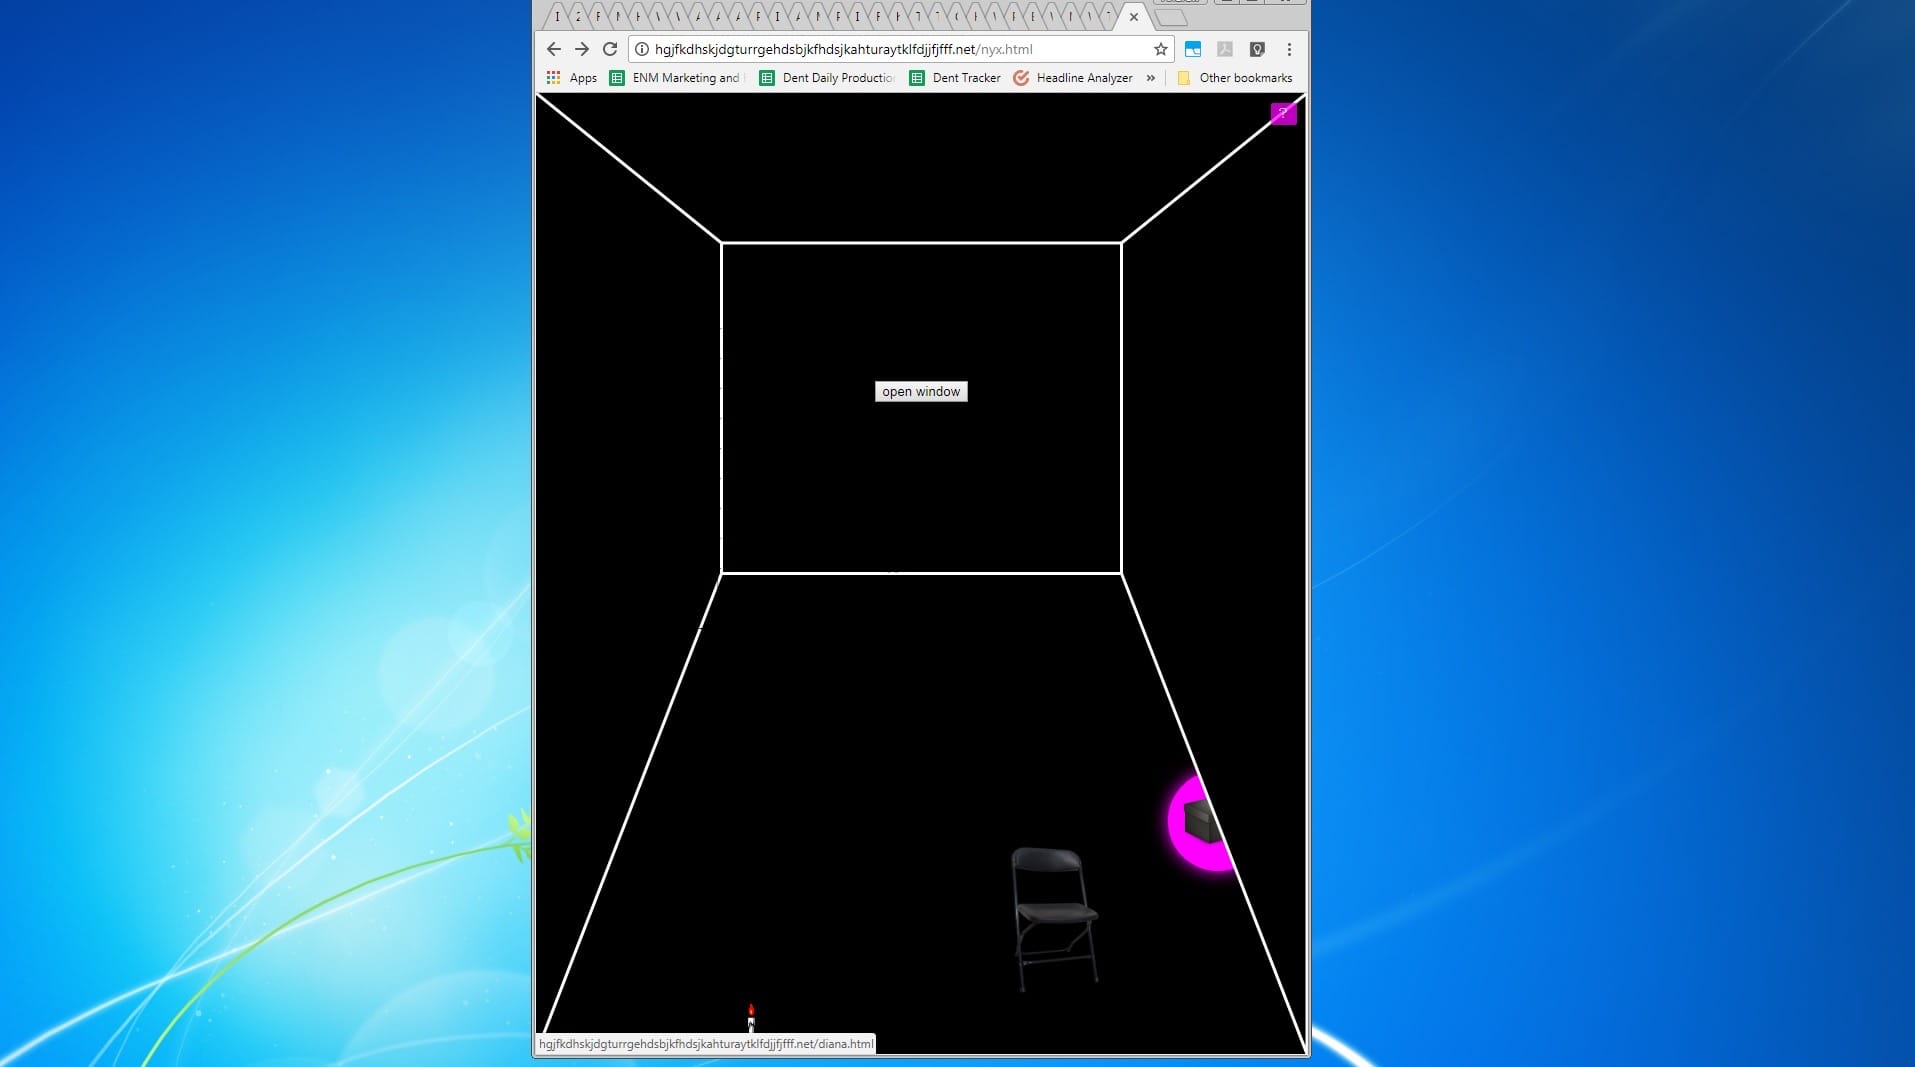Viewport: 1915px width, 1067px height.
Task: Click the magenta question mark button
Action: (1283, 114)
